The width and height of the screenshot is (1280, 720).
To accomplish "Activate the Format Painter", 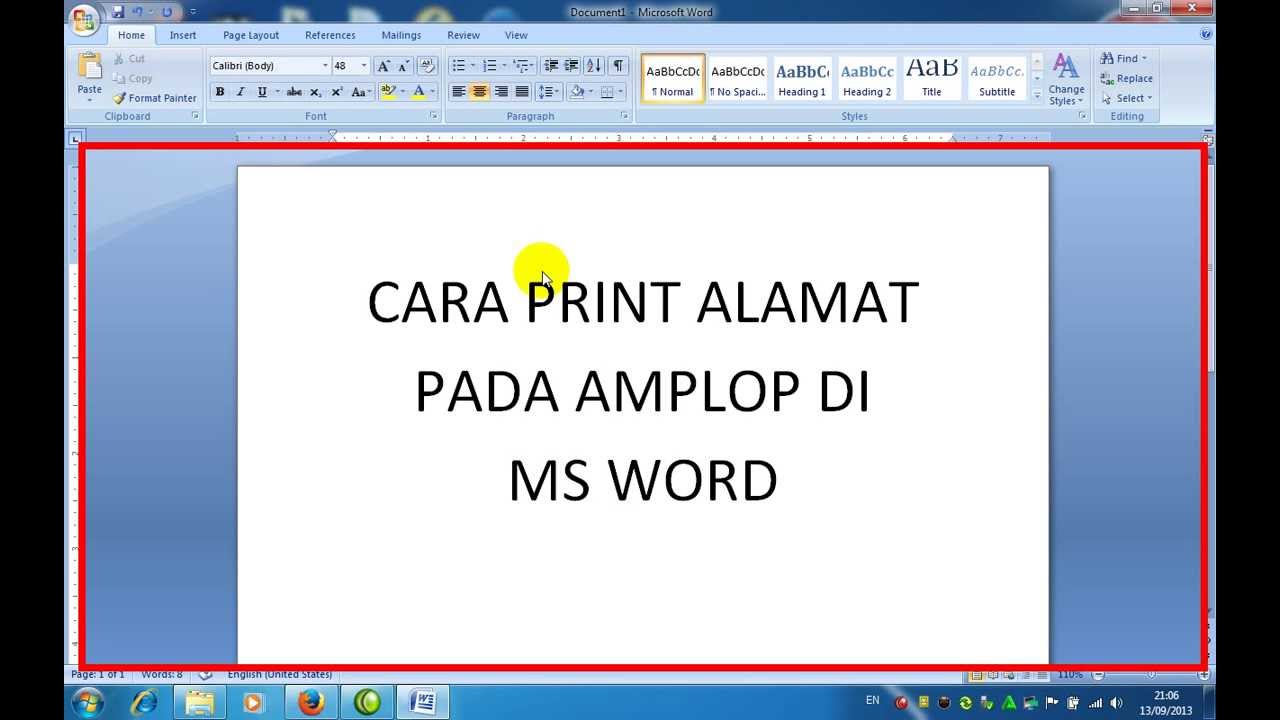I will 155,98.
